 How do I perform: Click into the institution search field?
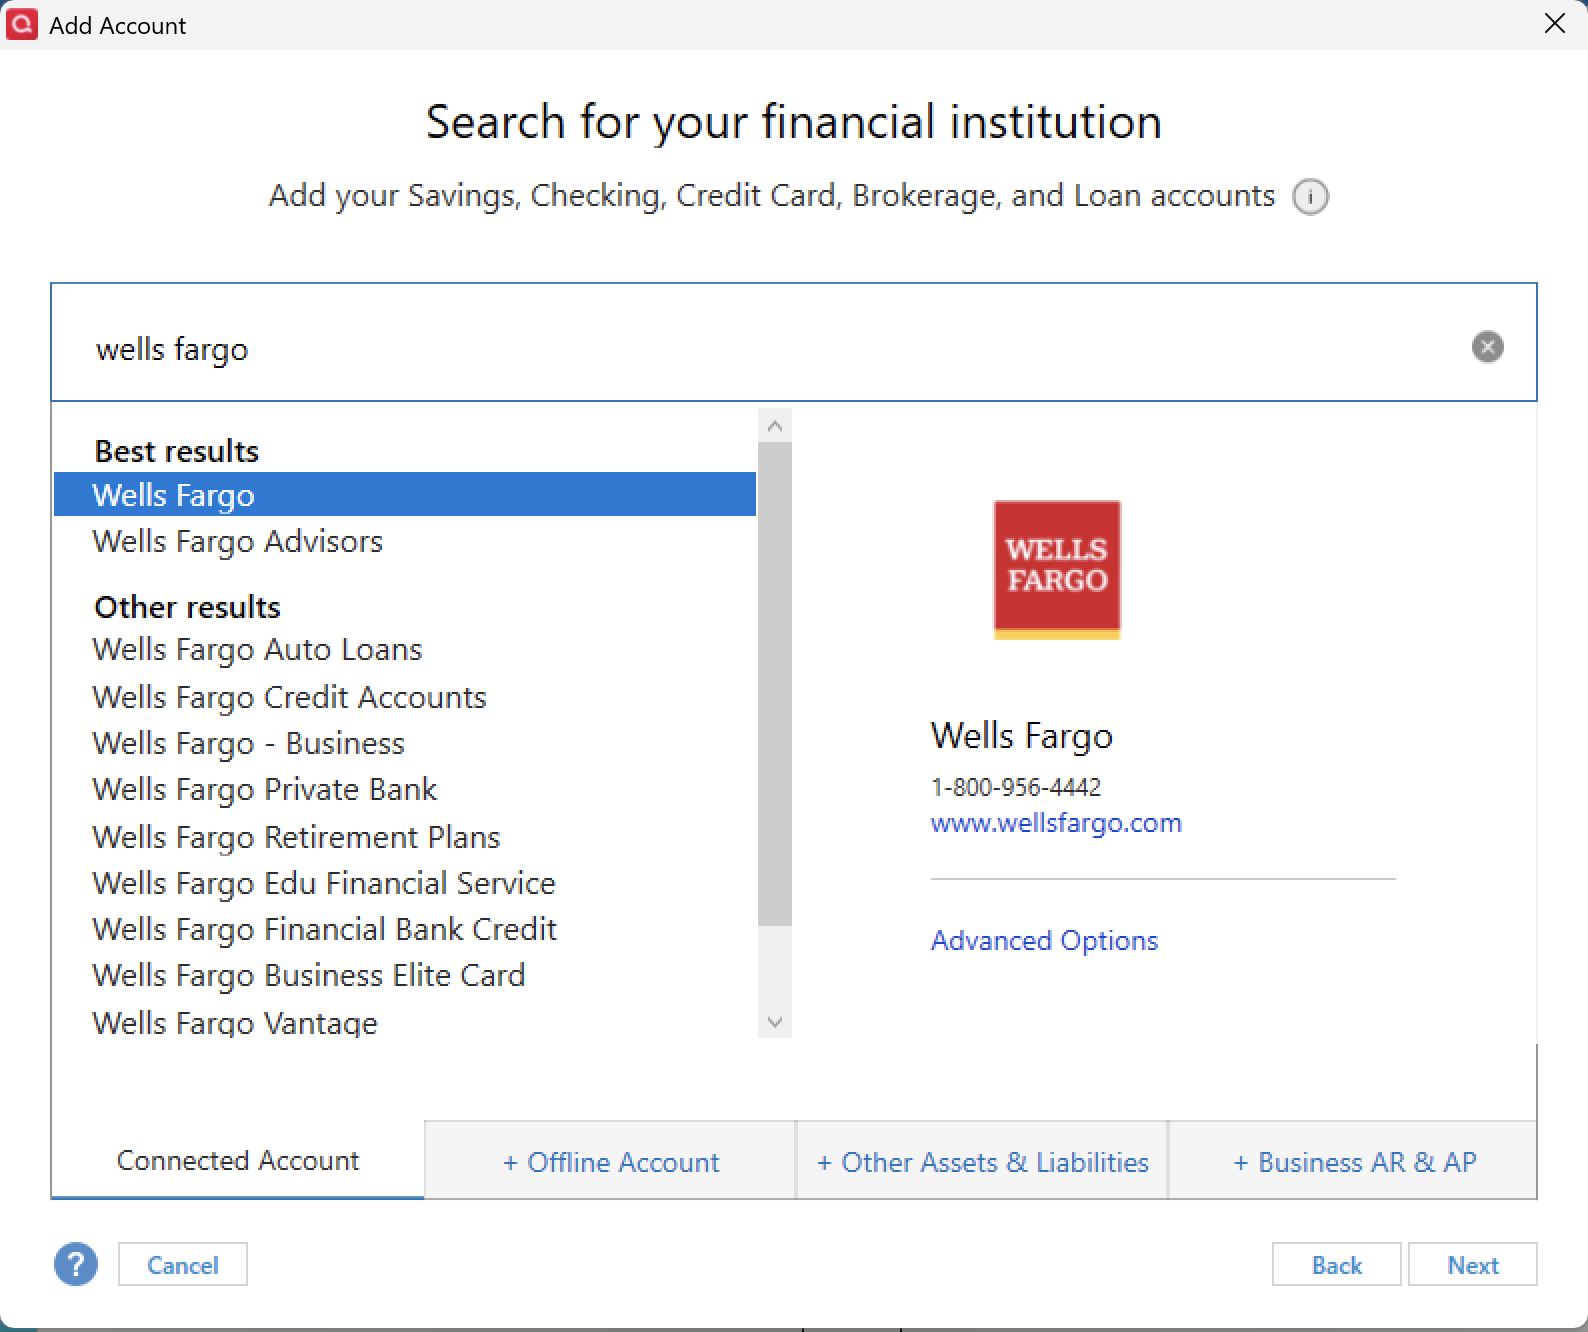(760, 348)
